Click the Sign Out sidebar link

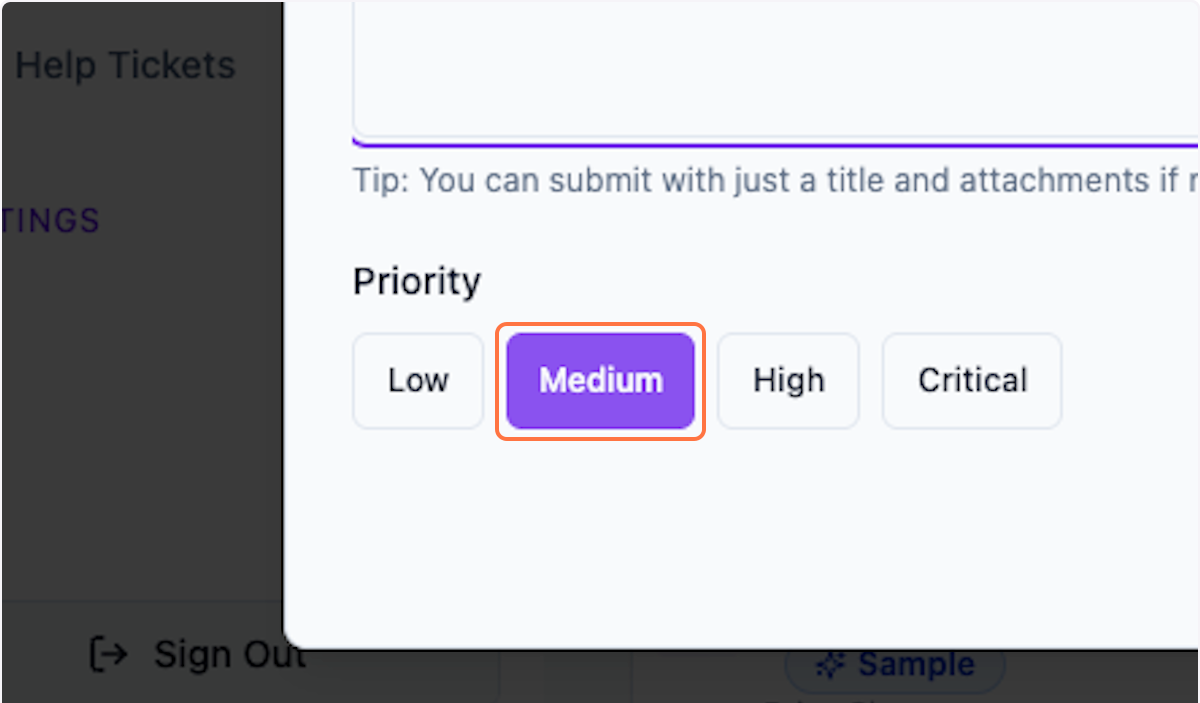[x=228, y=654]
